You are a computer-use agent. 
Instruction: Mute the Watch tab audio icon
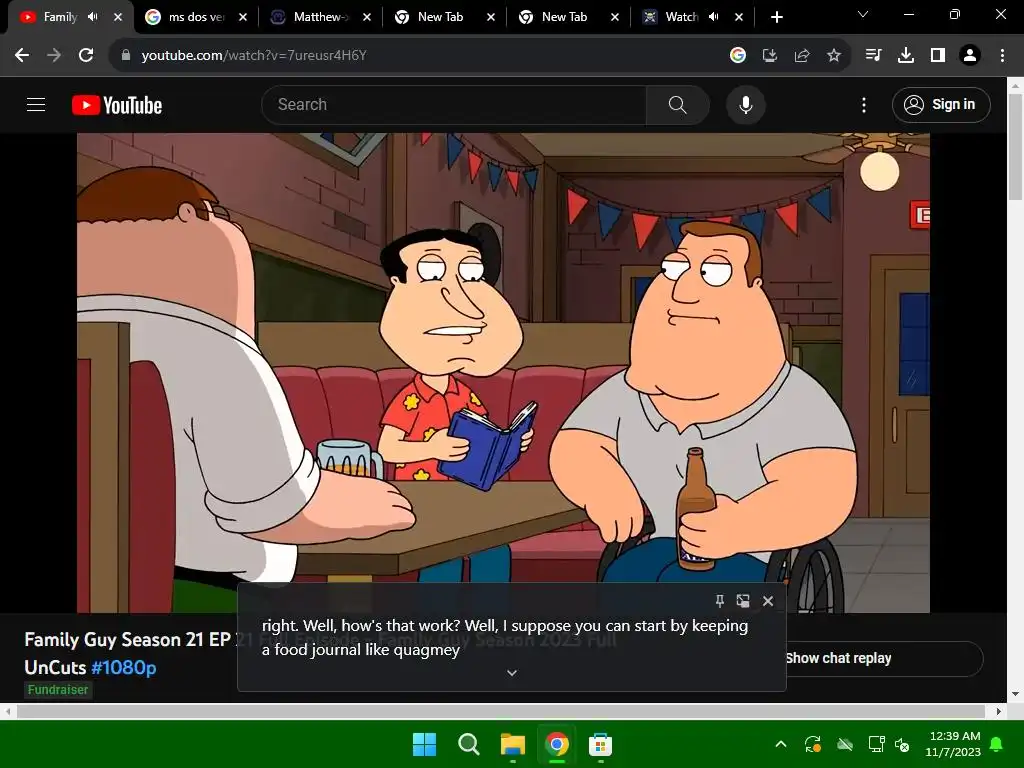click(x=714, y=17)
